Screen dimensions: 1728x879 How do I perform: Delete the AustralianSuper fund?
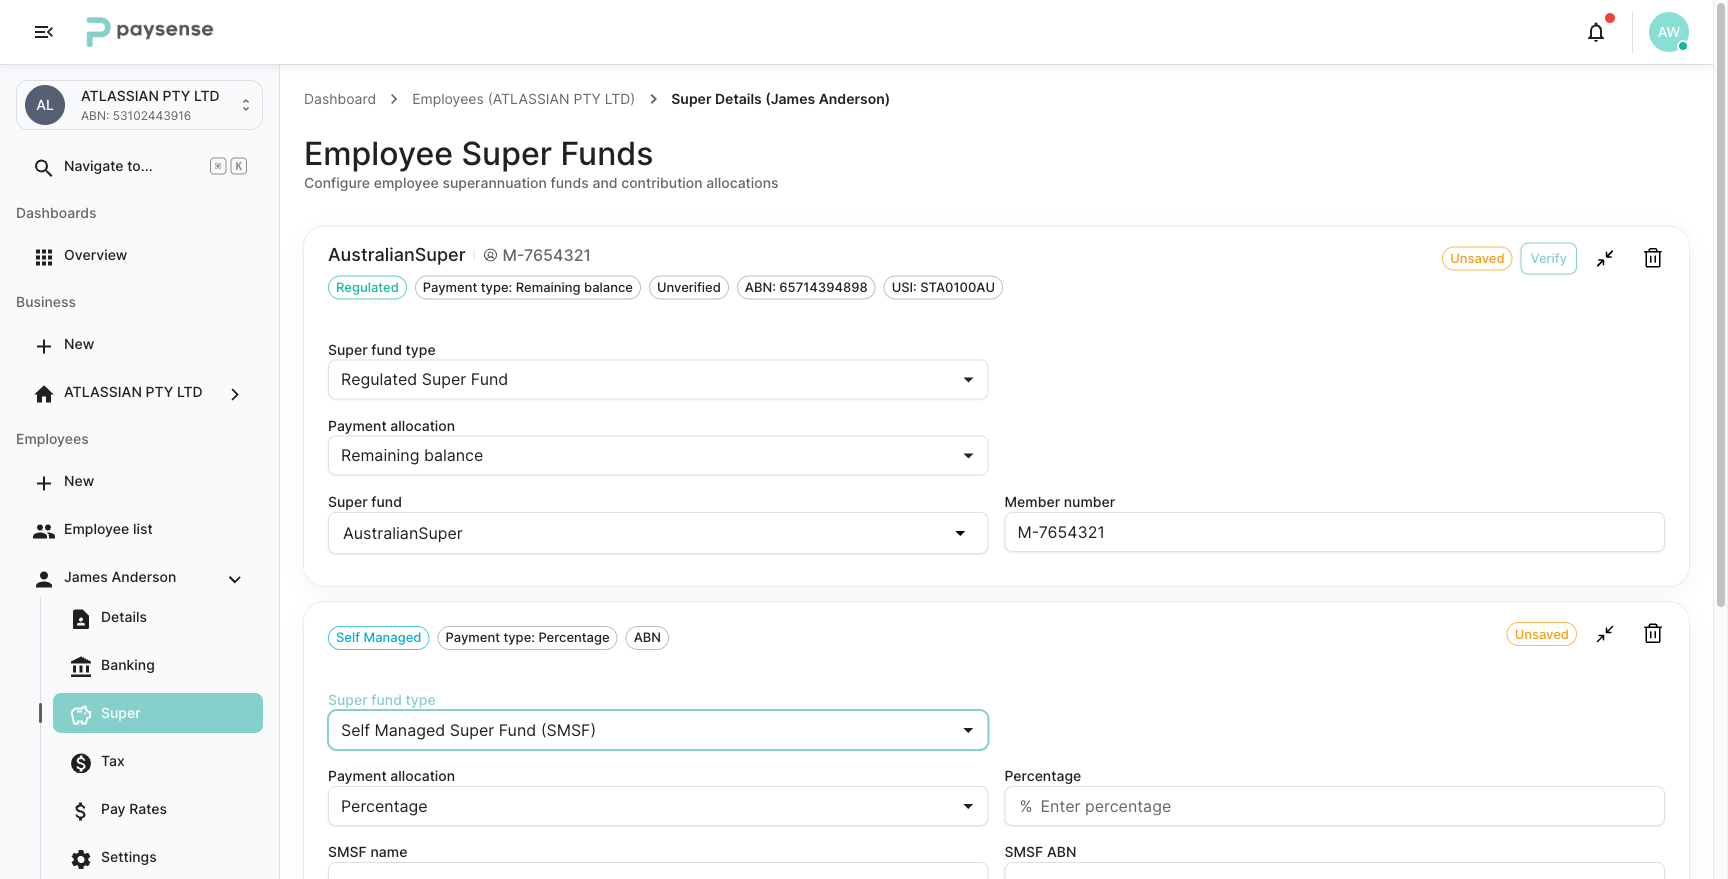tap(1653, 258)
